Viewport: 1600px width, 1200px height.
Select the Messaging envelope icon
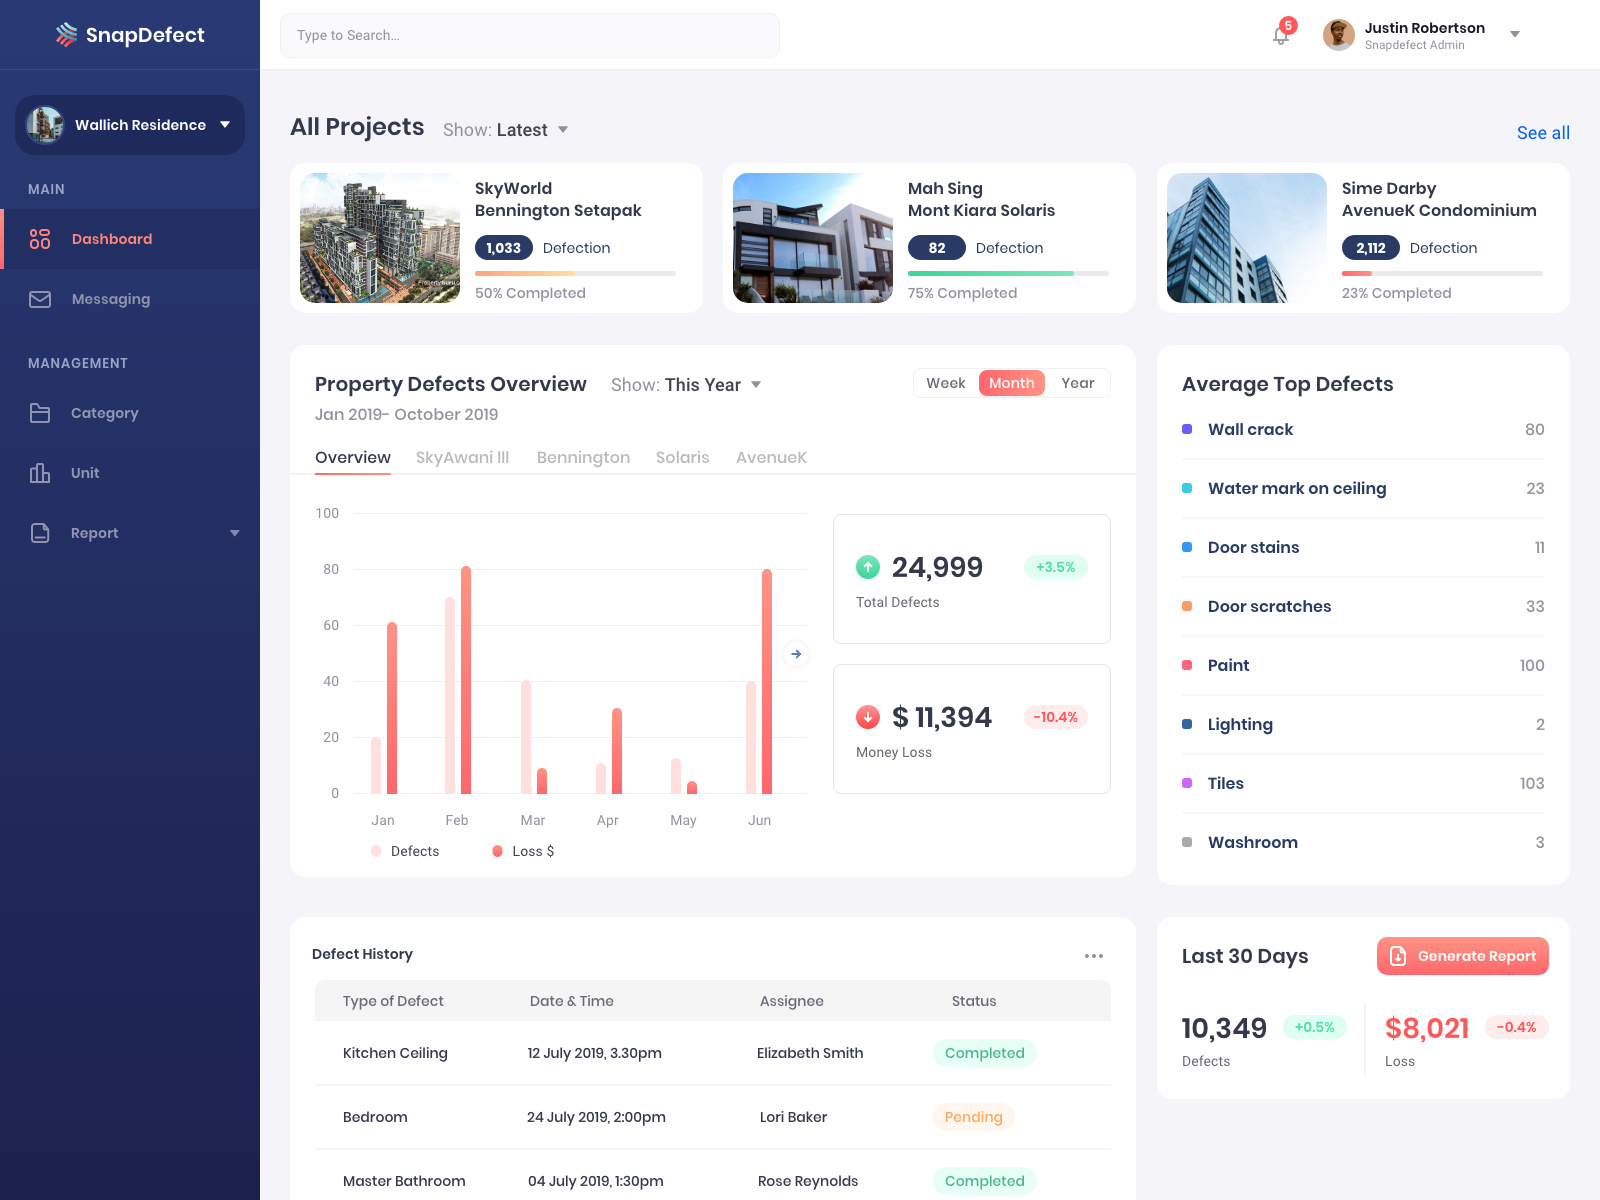pos(40,299)
